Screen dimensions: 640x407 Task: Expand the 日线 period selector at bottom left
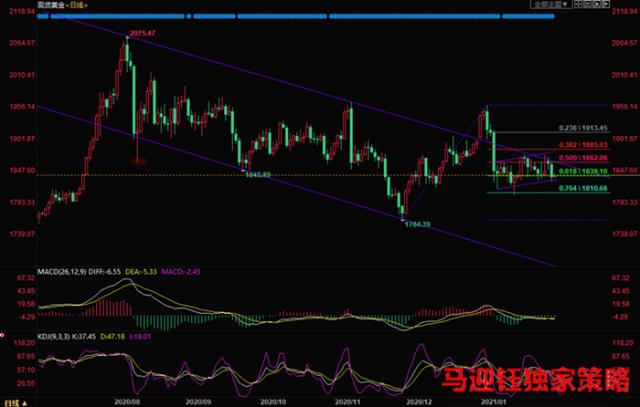pos(15,403)
